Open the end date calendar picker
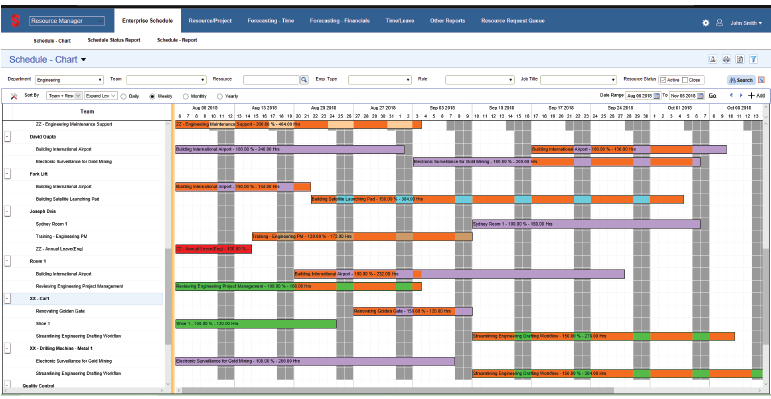 (x=701, y=96)
